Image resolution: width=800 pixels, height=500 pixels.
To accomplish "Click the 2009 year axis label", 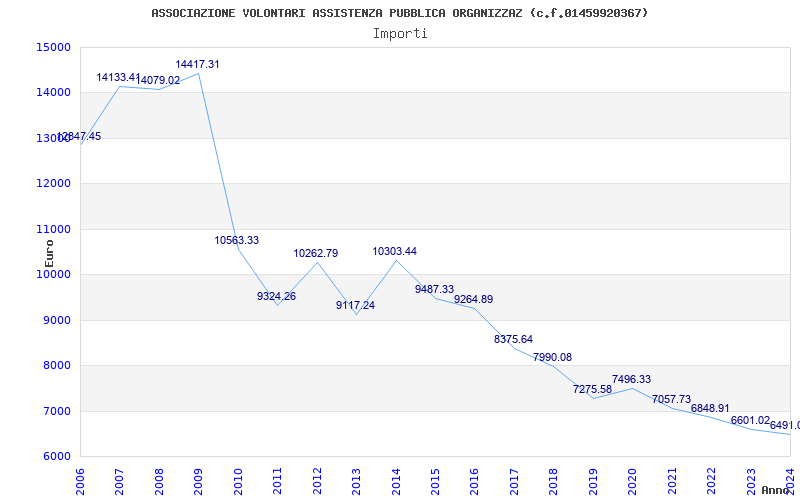I will coord(198,480).
